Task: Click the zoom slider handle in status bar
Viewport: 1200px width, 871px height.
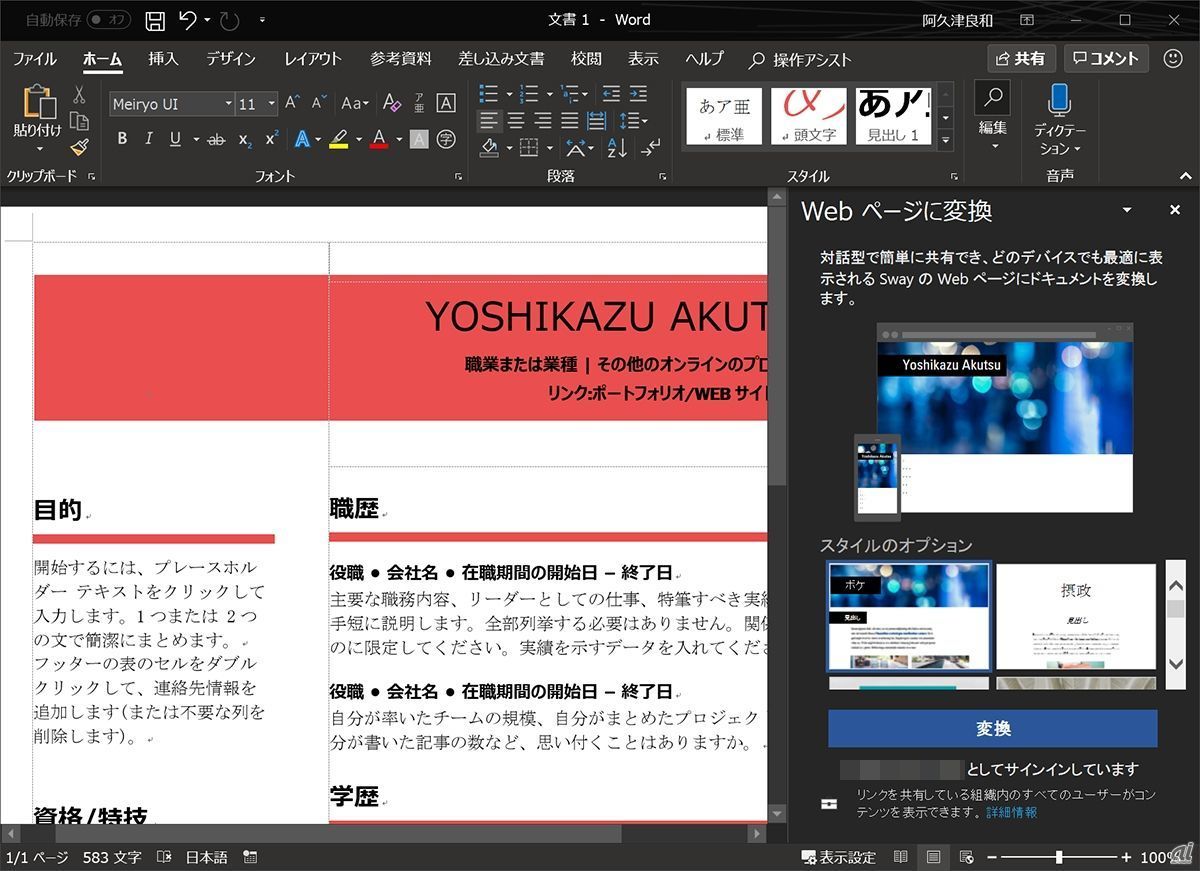Action: 1058,857
